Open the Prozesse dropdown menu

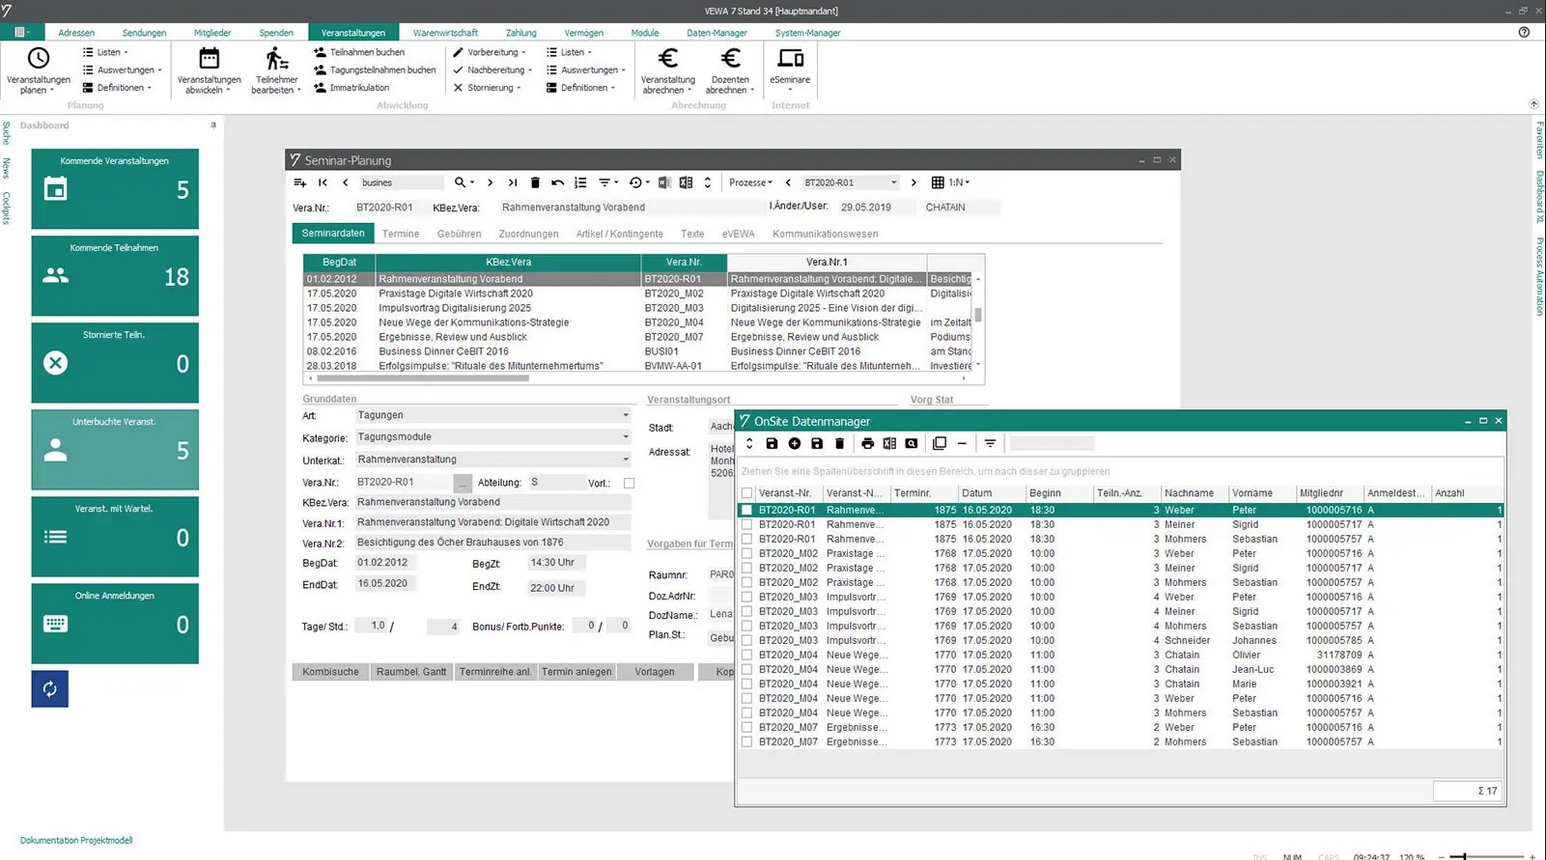click(750, 183)
